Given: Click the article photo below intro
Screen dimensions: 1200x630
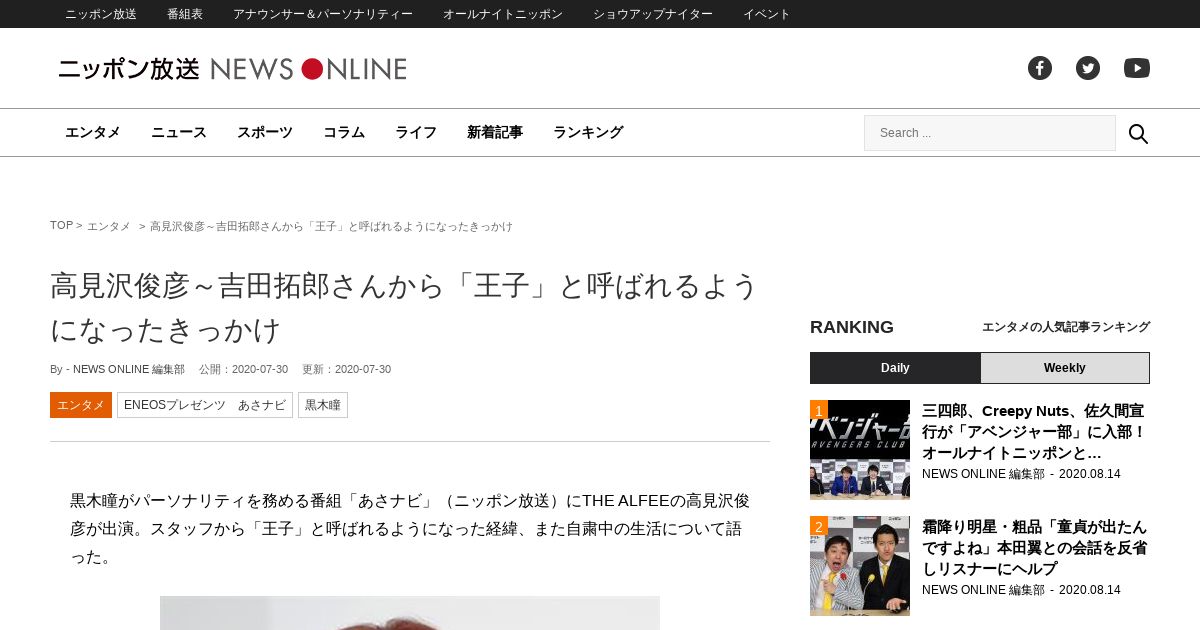Looking at the screenshot, I should [x=410, y=613].
